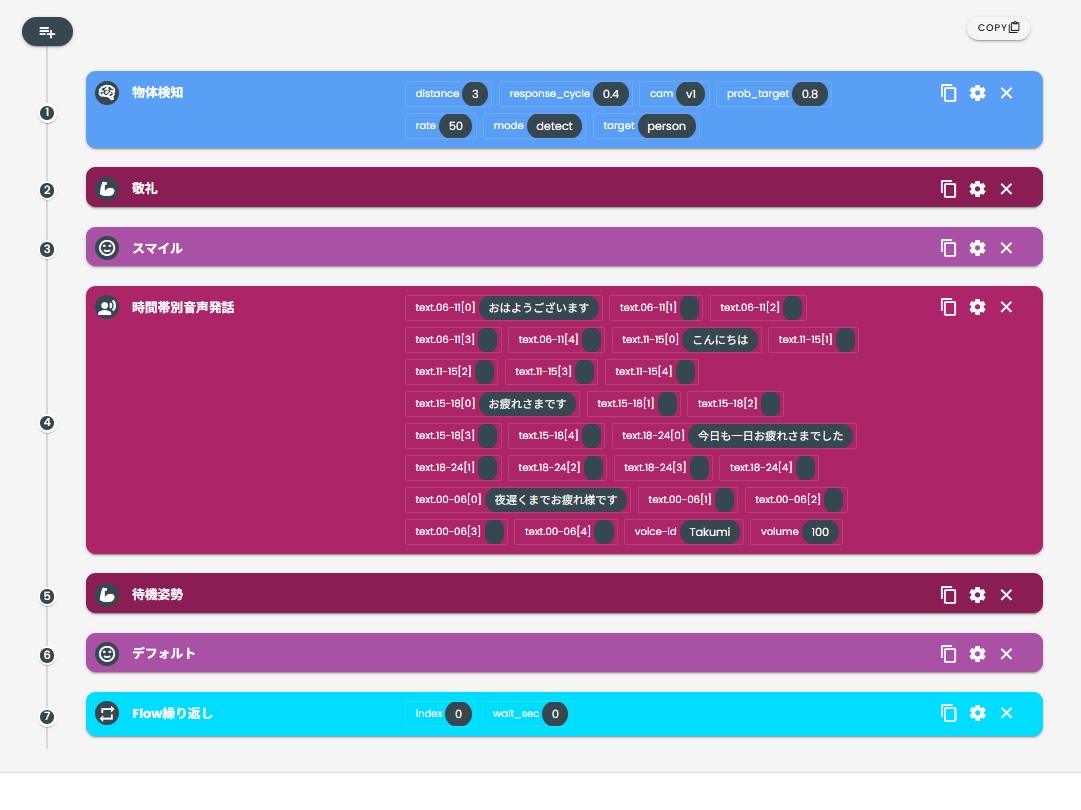Click the smiley face icon on スマイル block

(x=107, y=248)
